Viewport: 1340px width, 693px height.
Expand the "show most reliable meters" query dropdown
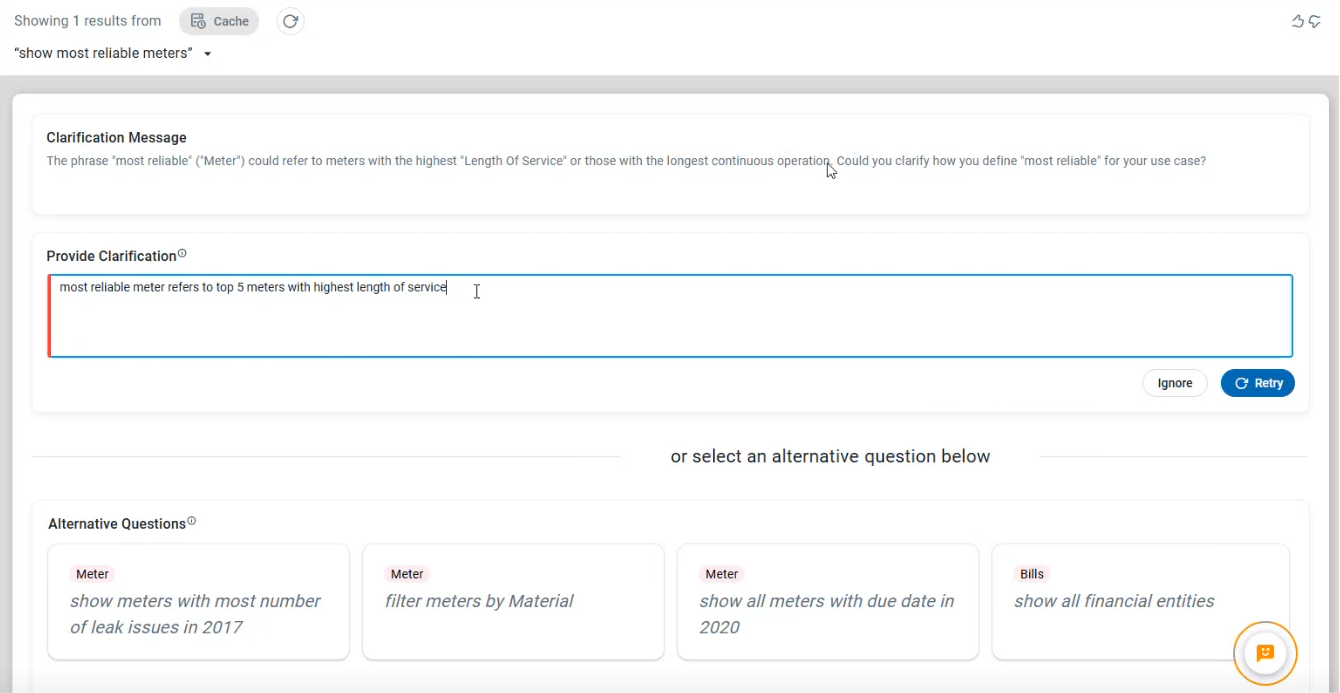coord(208,54)
